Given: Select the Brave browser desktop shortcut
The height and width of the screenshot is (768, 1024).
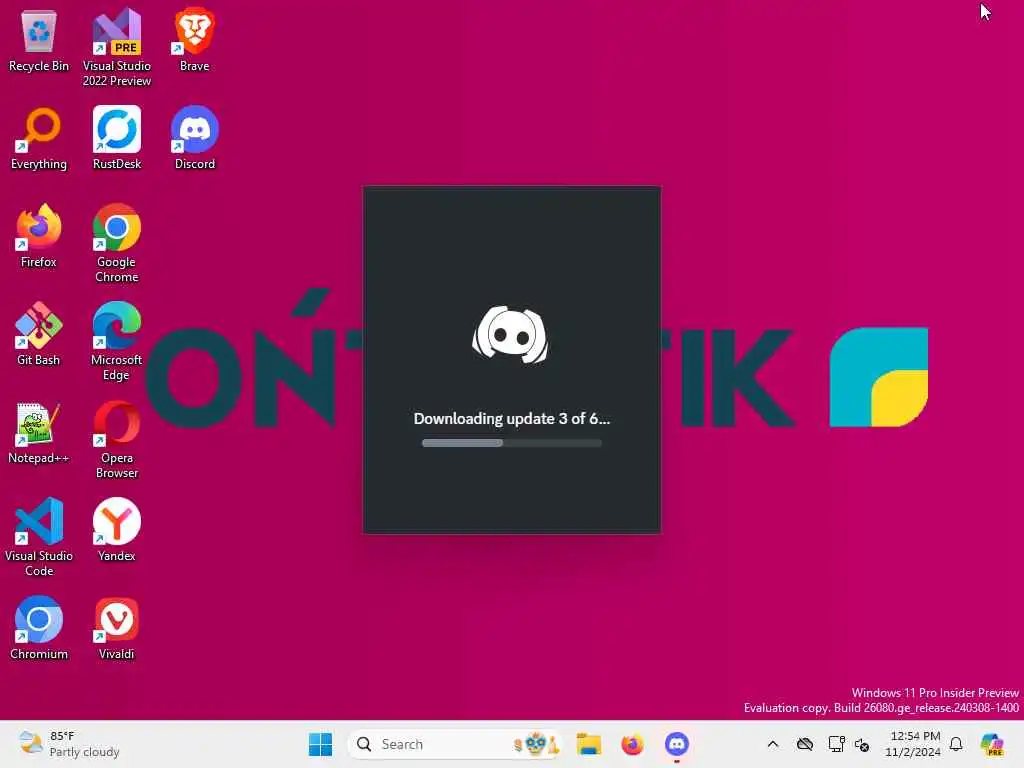Looking at the screenshot, I should coord(195,40).
